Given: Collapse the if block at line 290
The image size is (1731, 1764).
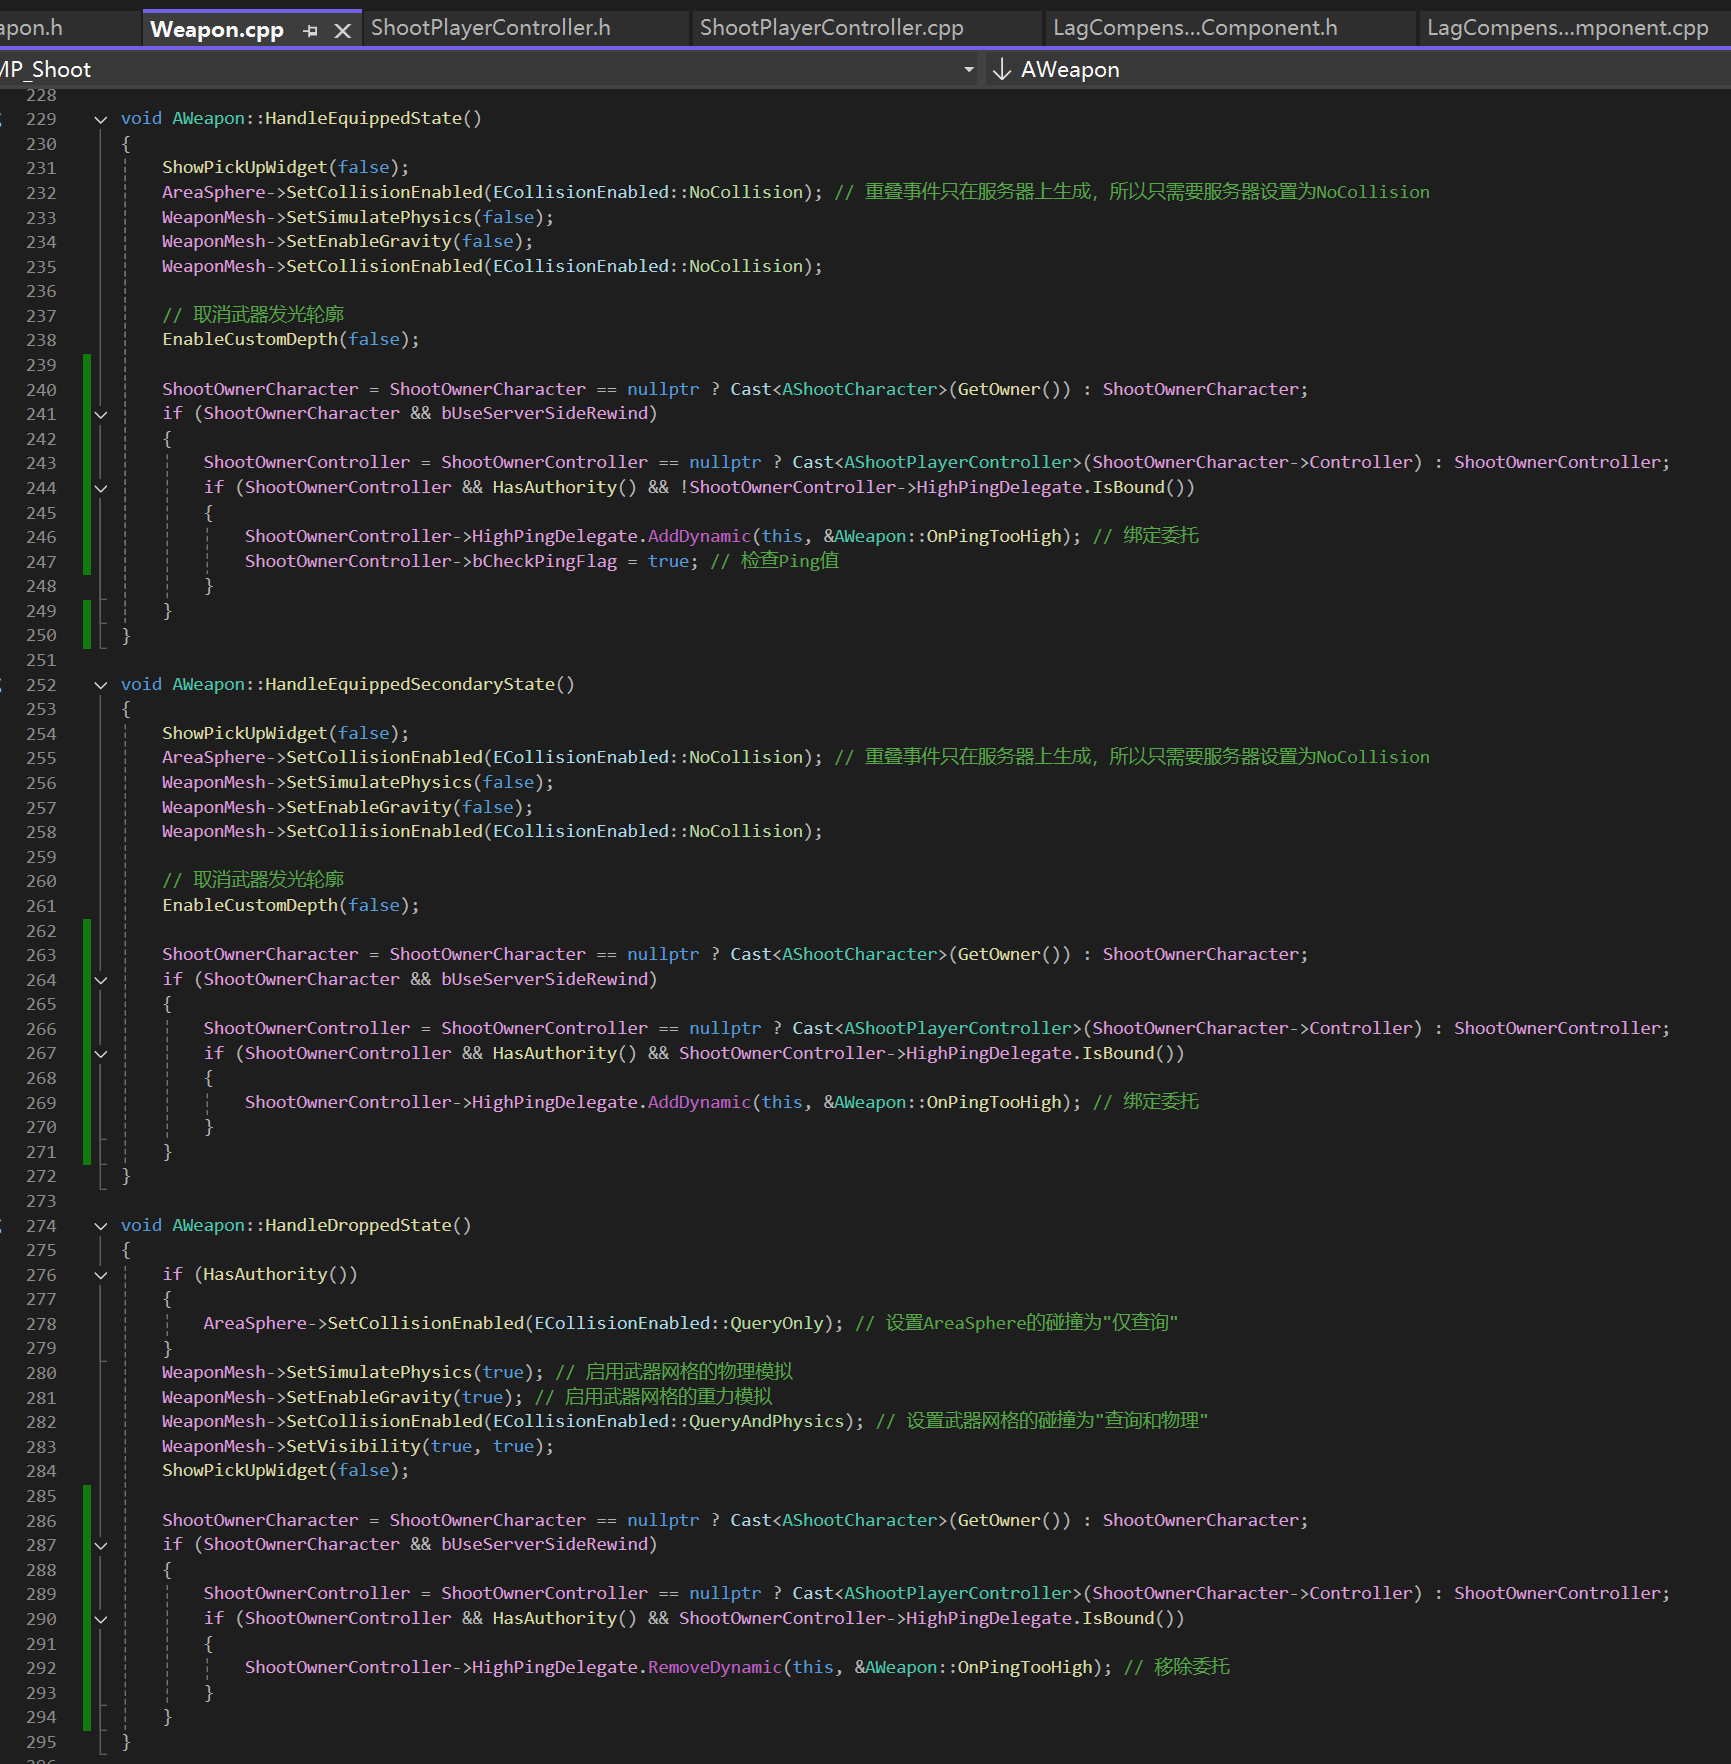Looking at the screenshot, I should tap(101, 1619).
